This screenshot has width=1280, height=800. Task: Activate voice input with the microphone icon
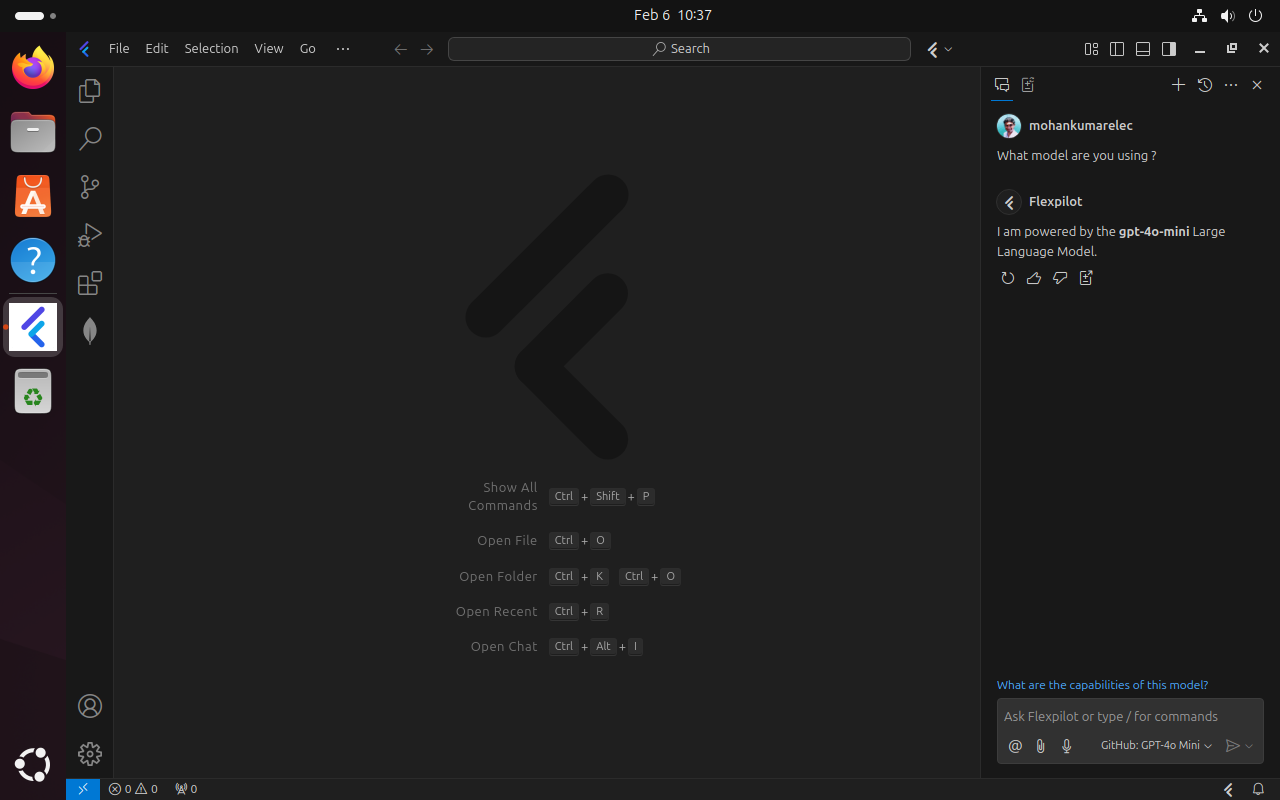click(1066, 746)
